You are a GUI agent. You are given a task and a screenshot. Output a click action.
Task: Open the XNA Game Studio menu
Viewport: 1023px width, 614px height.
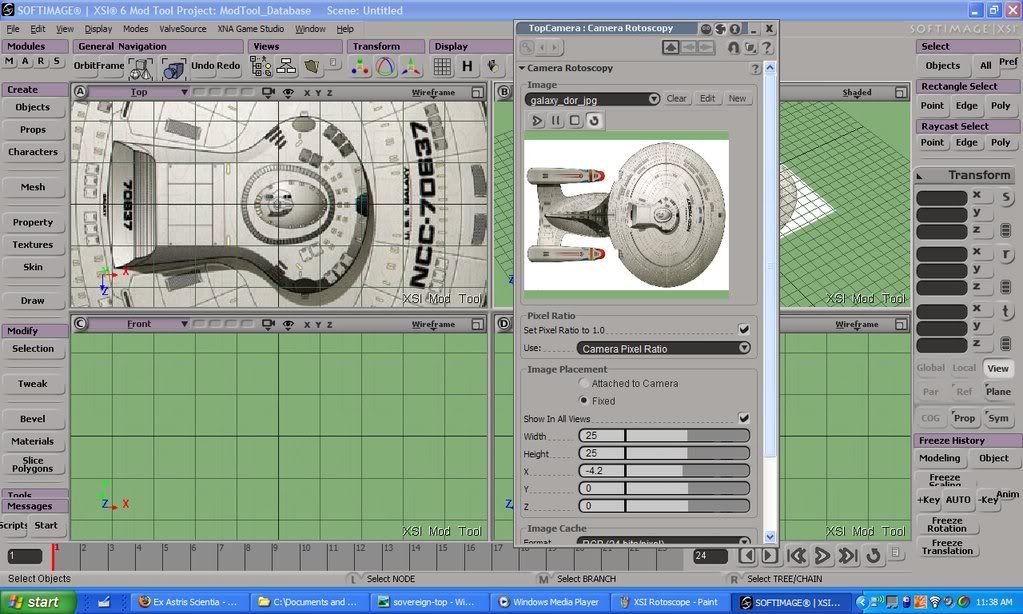pos(251,29)
